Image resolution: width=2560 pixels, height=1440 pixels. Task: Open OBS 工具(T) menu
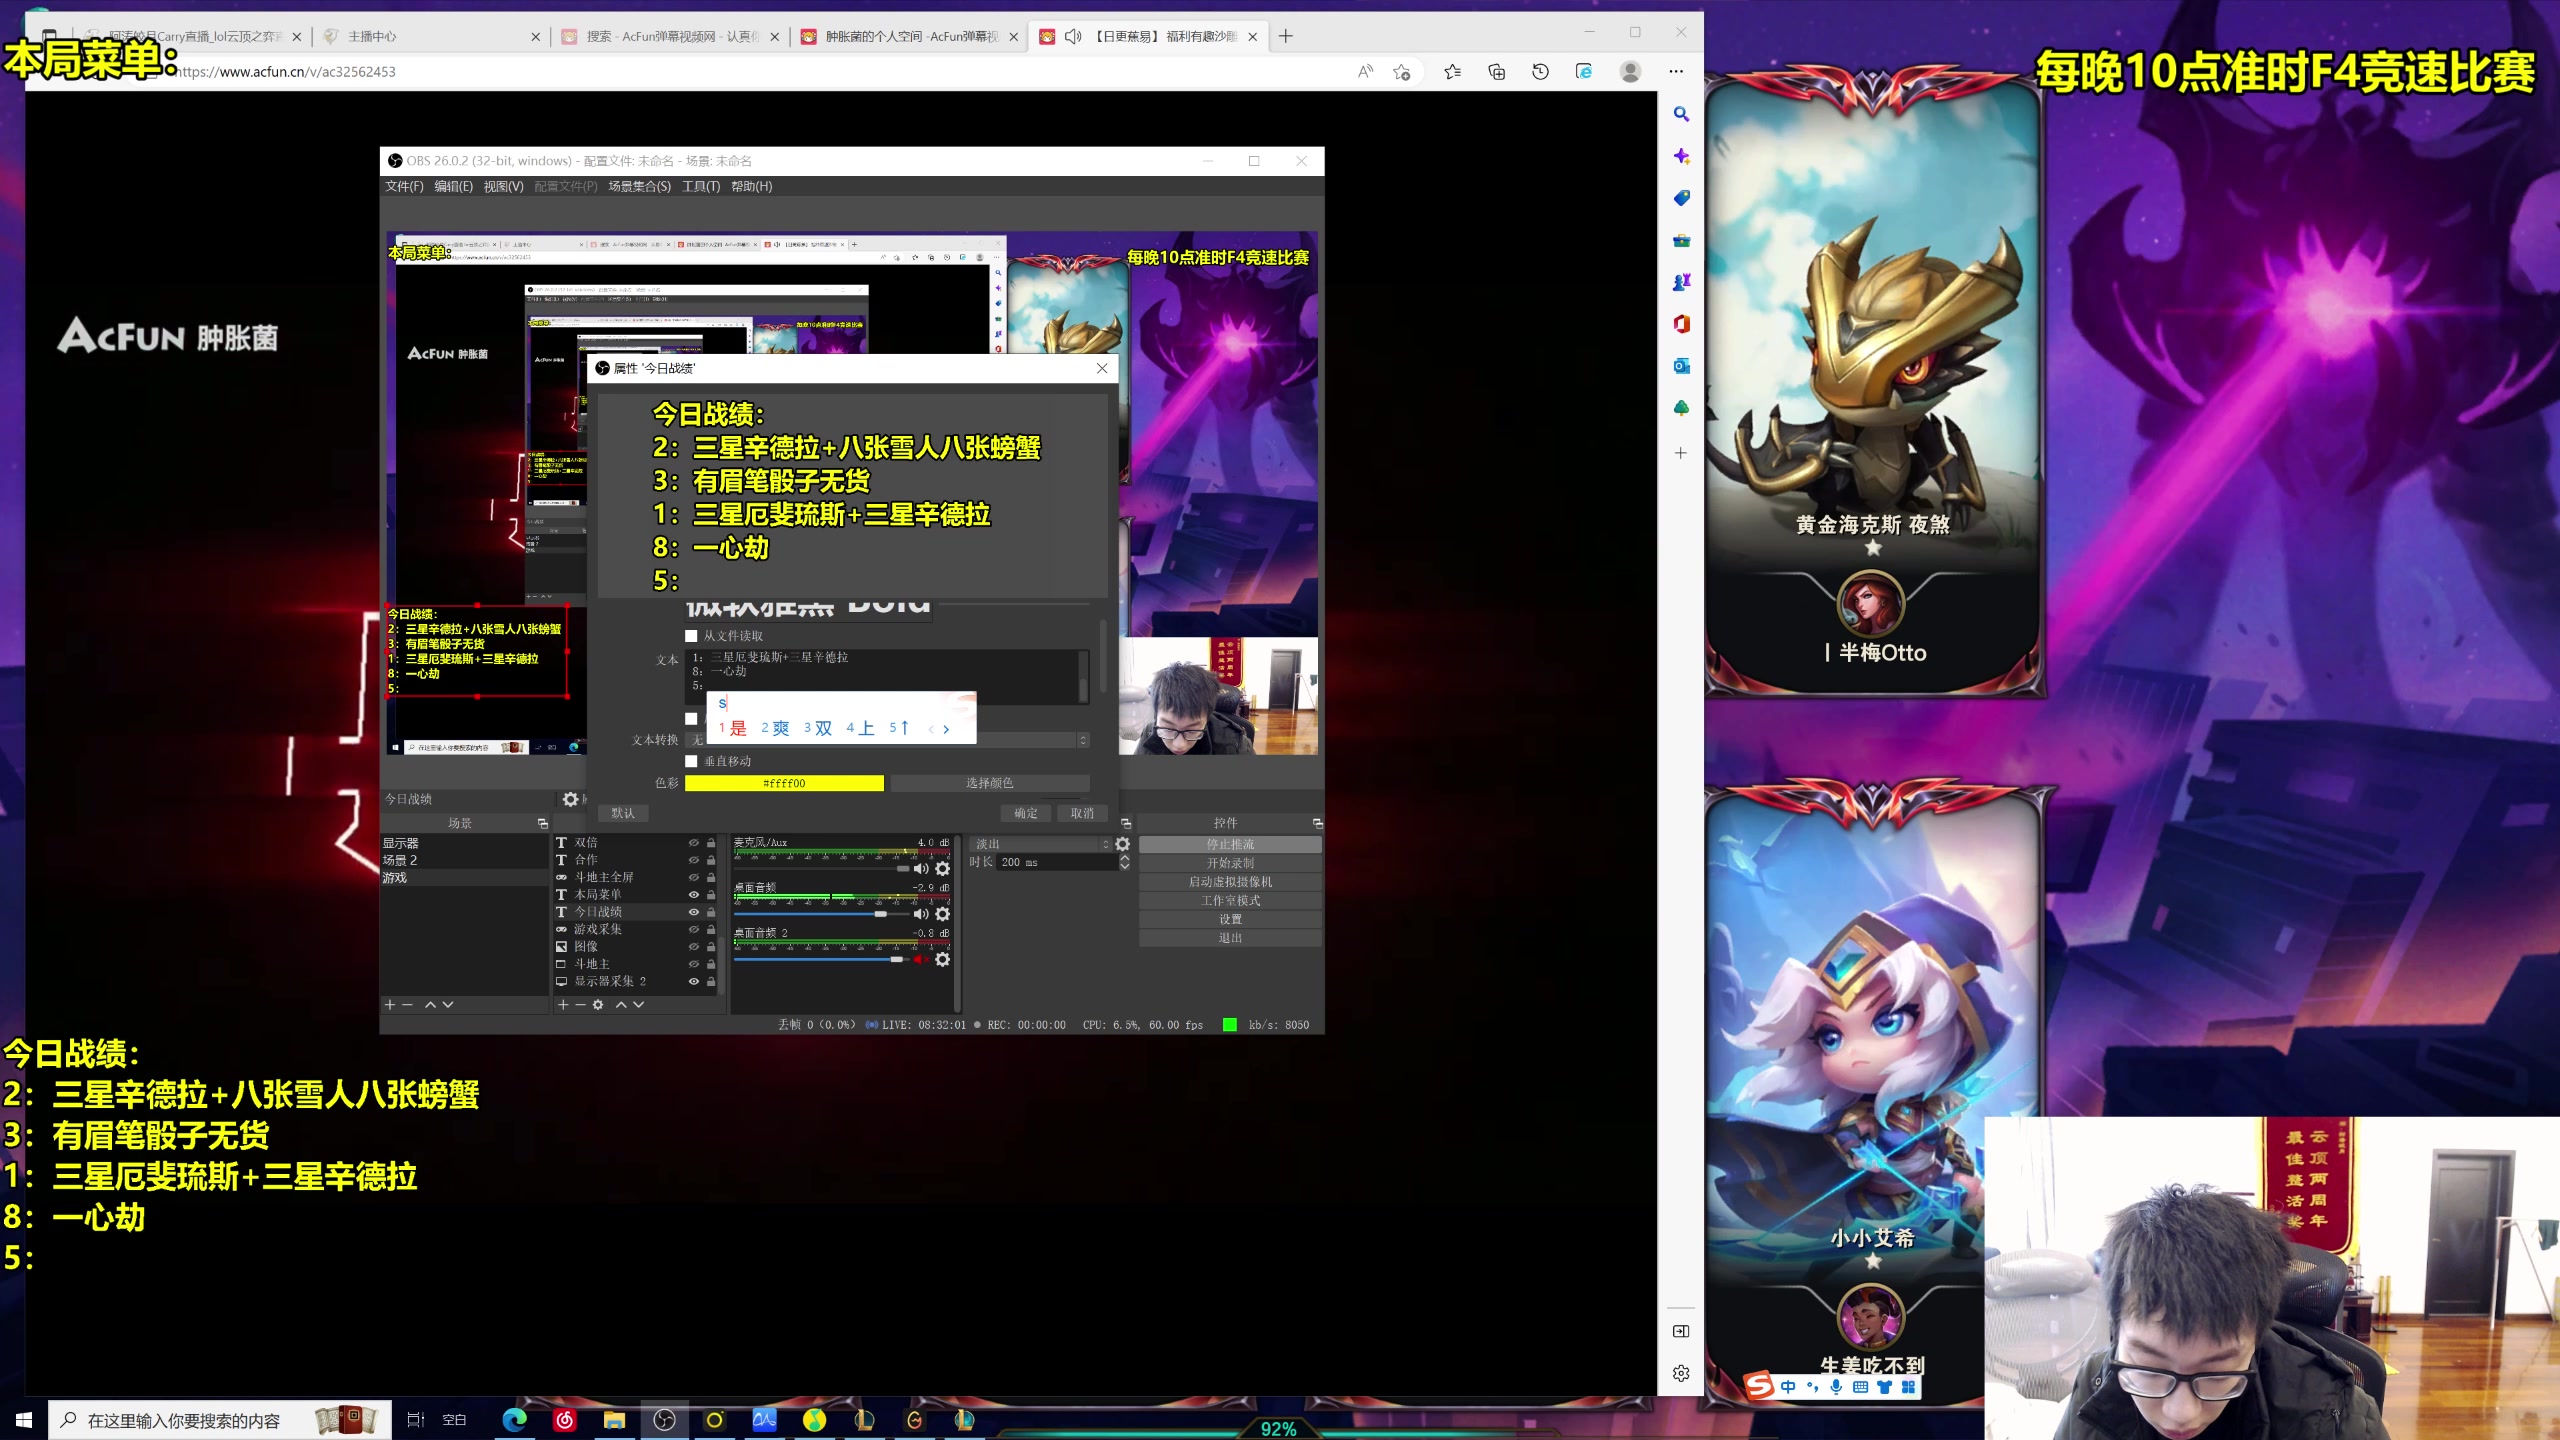[x=701, y=187]
